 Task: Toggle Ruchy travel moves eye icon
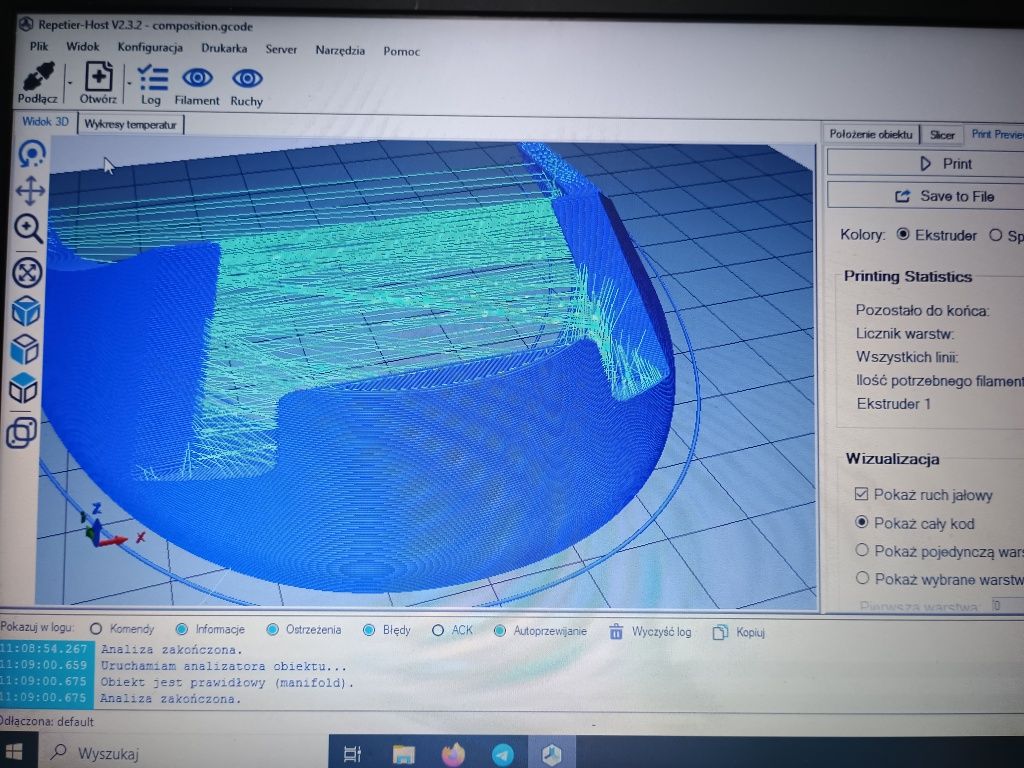click(x=247, y=79)
